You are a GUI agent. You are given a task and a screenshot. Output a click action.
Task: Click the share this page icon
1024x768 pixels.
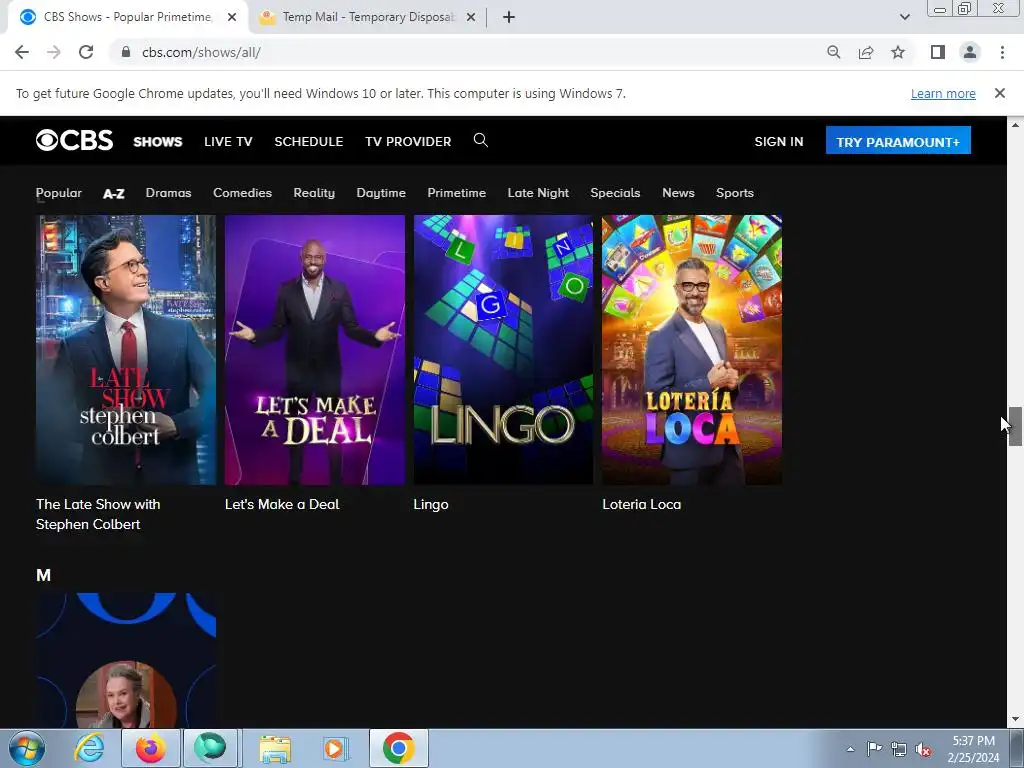click(x=866, y=52)
